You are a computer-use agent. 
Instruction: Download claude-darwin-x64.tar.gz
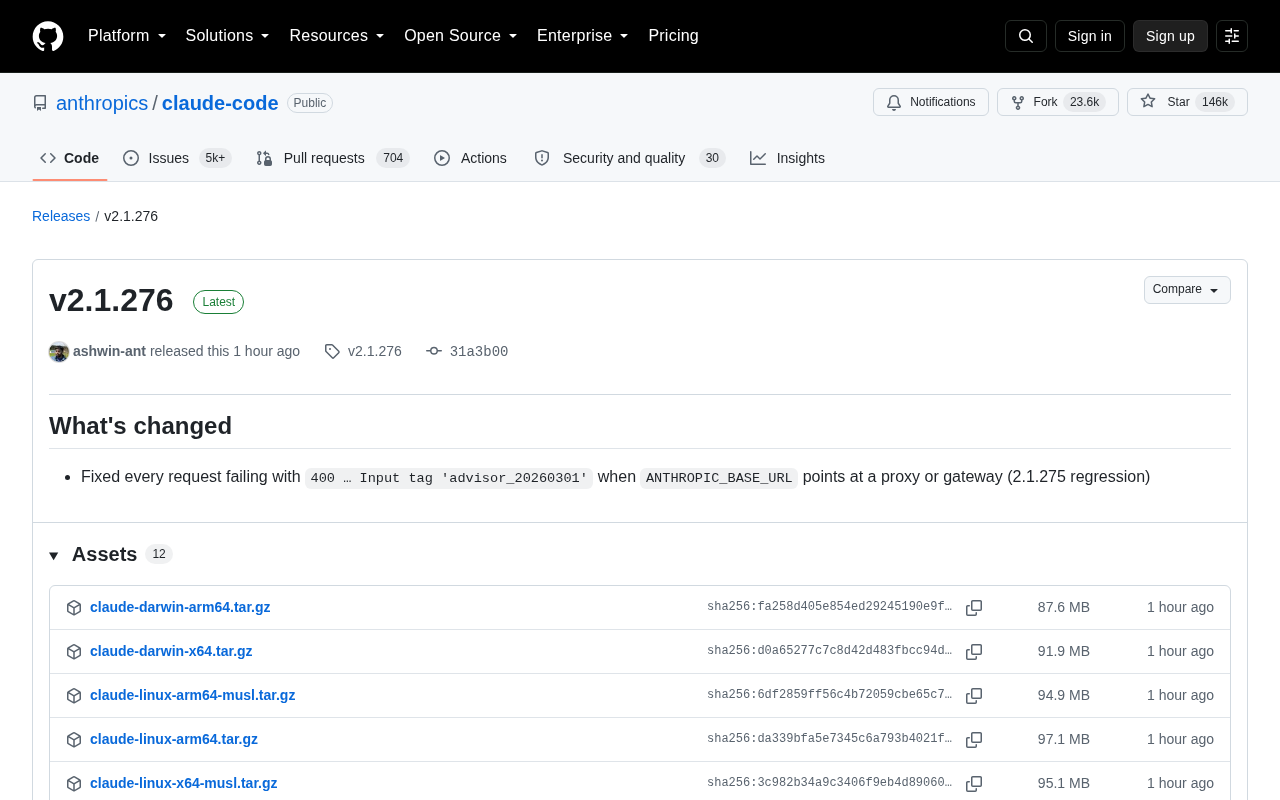click(x=171, y=651)
